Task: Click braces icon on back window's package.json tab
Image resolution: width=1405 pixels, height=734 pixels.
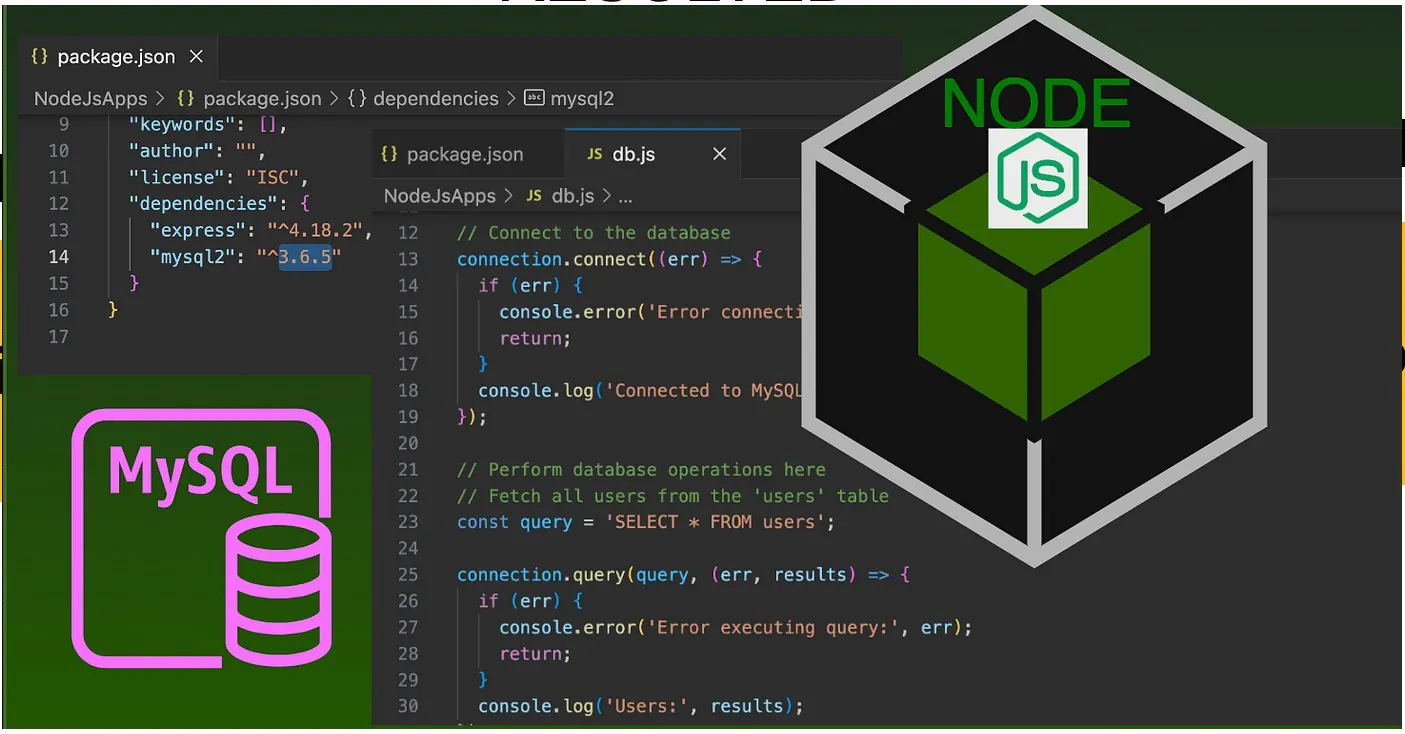Action: 39,57
